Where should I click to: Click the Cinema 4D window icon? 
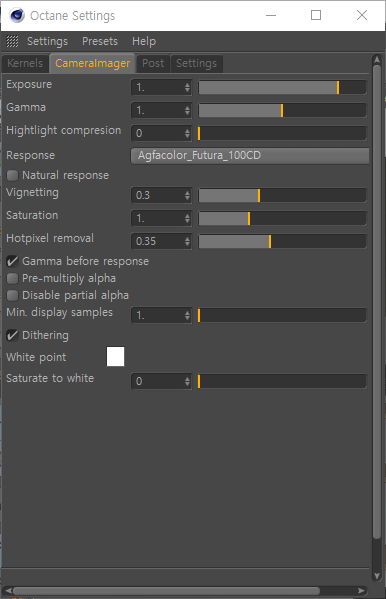pyautogui.click(x=17, y=16)
